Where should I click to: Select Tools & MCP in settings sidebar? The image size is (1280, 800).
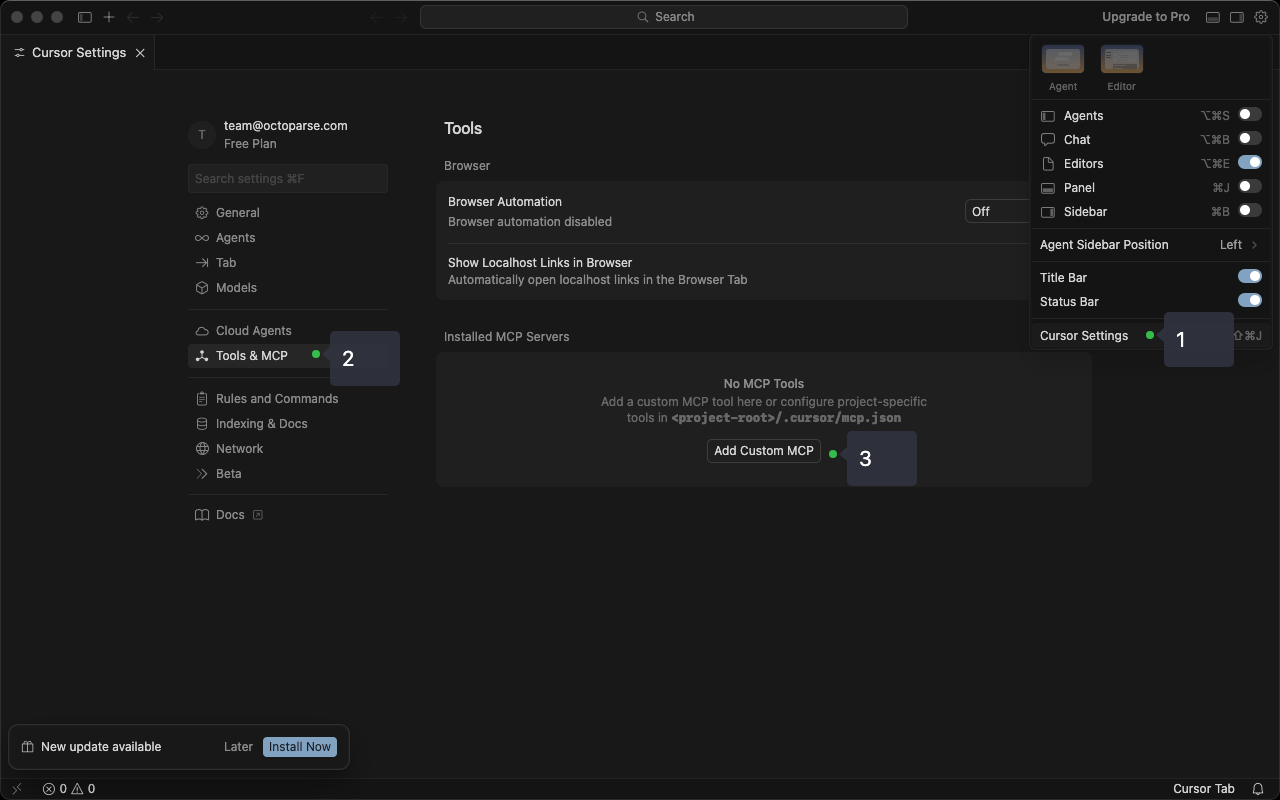point(258,356)
